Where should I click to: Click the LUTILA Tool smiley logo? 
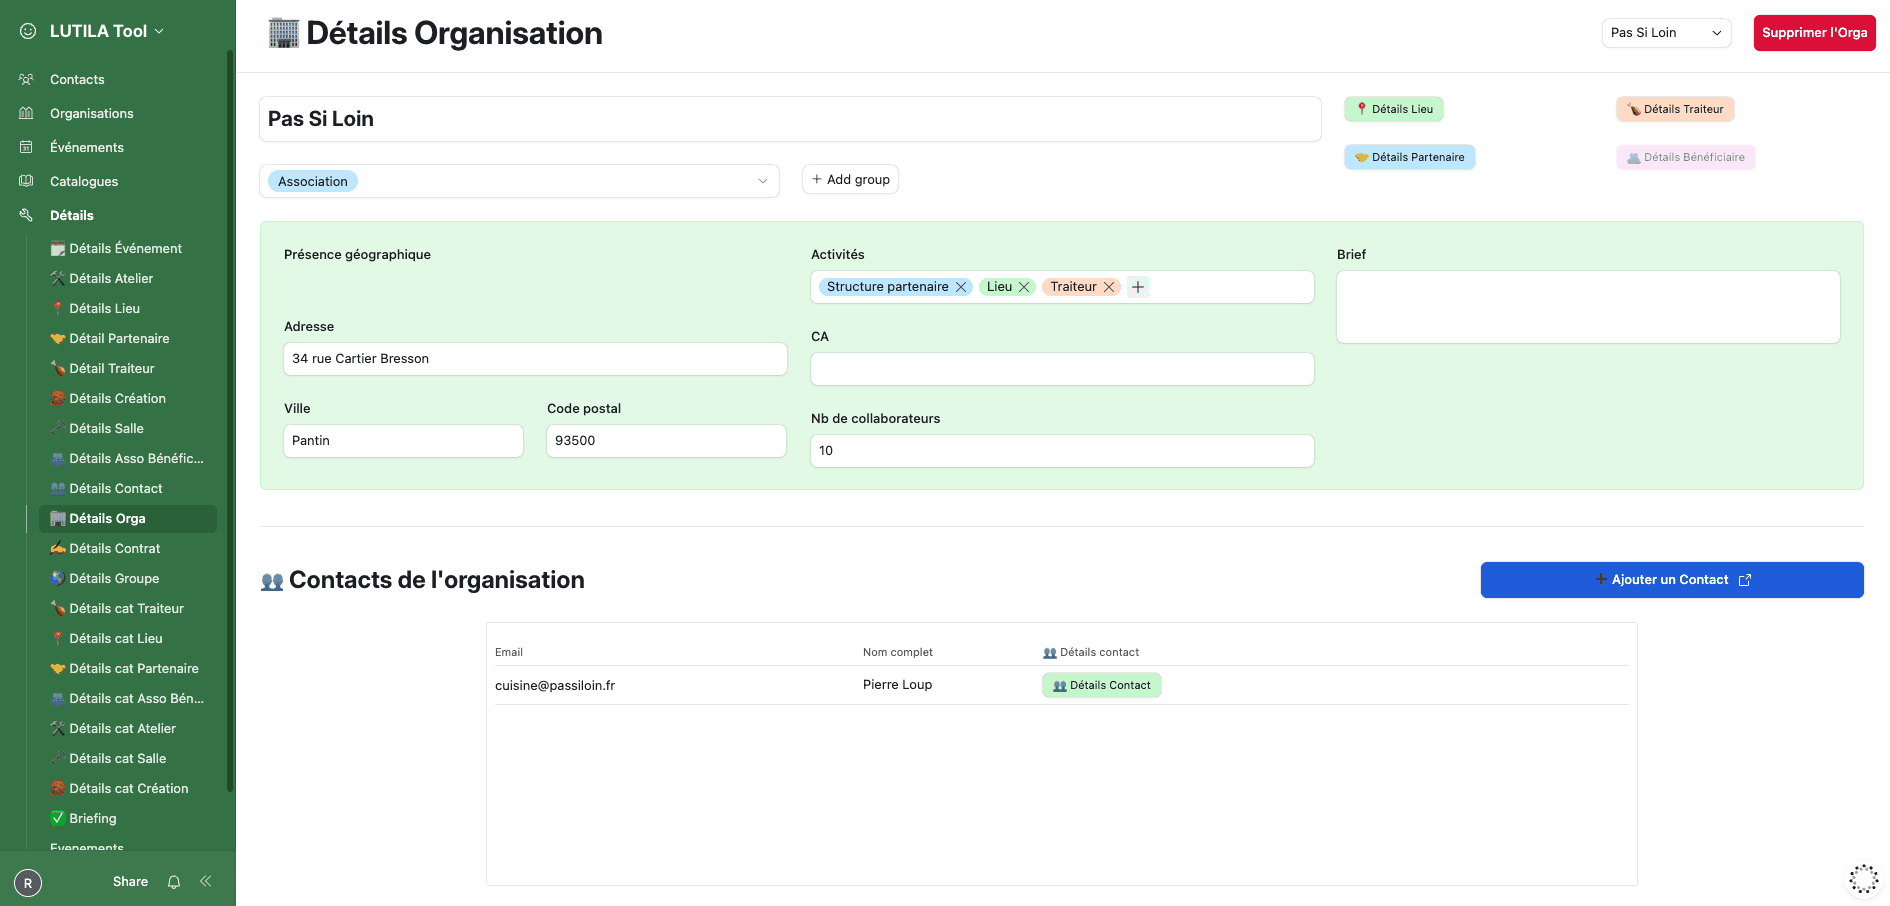pos(28,31)
